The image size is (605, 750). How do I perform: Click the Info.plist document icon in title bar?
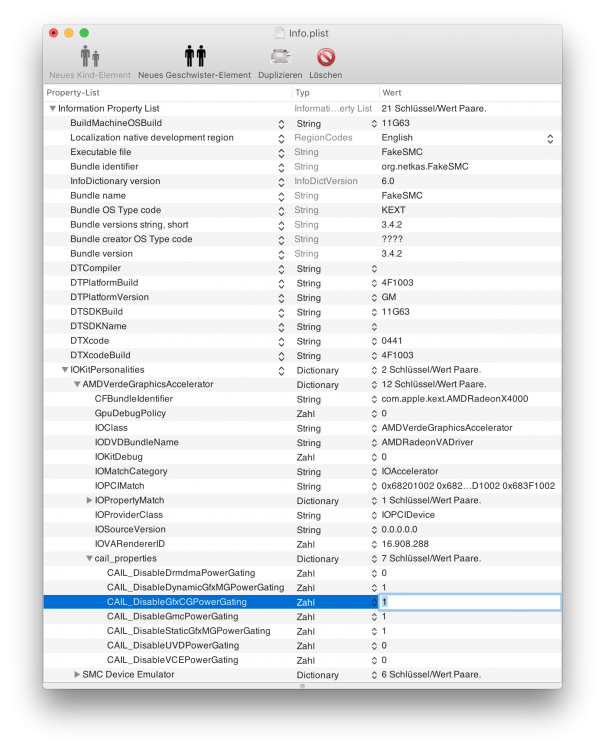(x=279, y=33)
